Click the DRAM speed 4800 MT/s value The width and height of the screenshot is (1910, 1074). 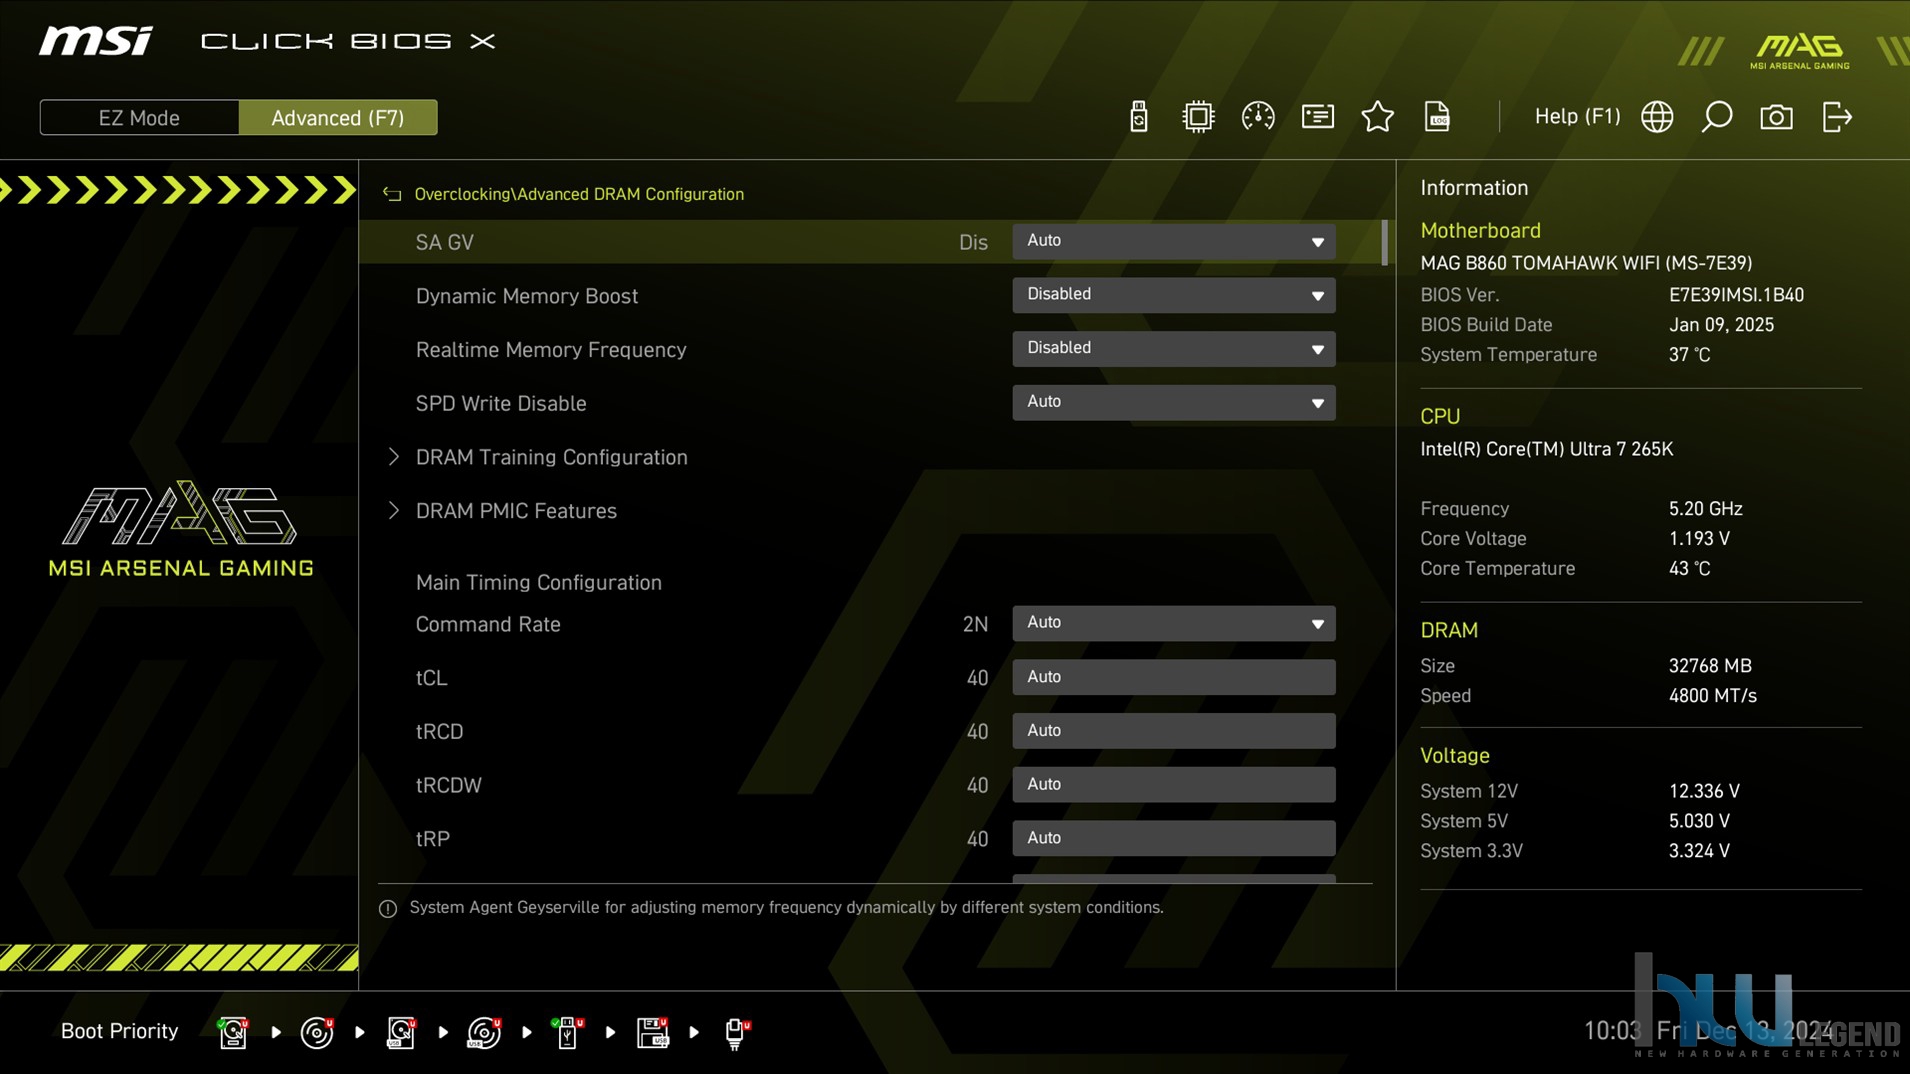[1712, 696]
